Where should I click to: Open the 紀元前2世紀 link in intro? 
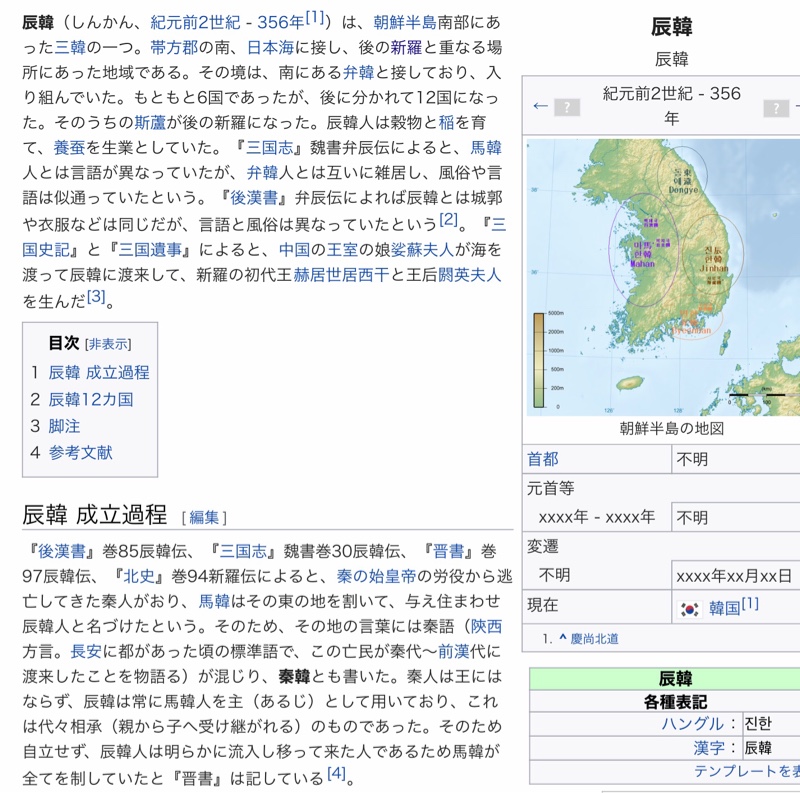pos(195,22)
